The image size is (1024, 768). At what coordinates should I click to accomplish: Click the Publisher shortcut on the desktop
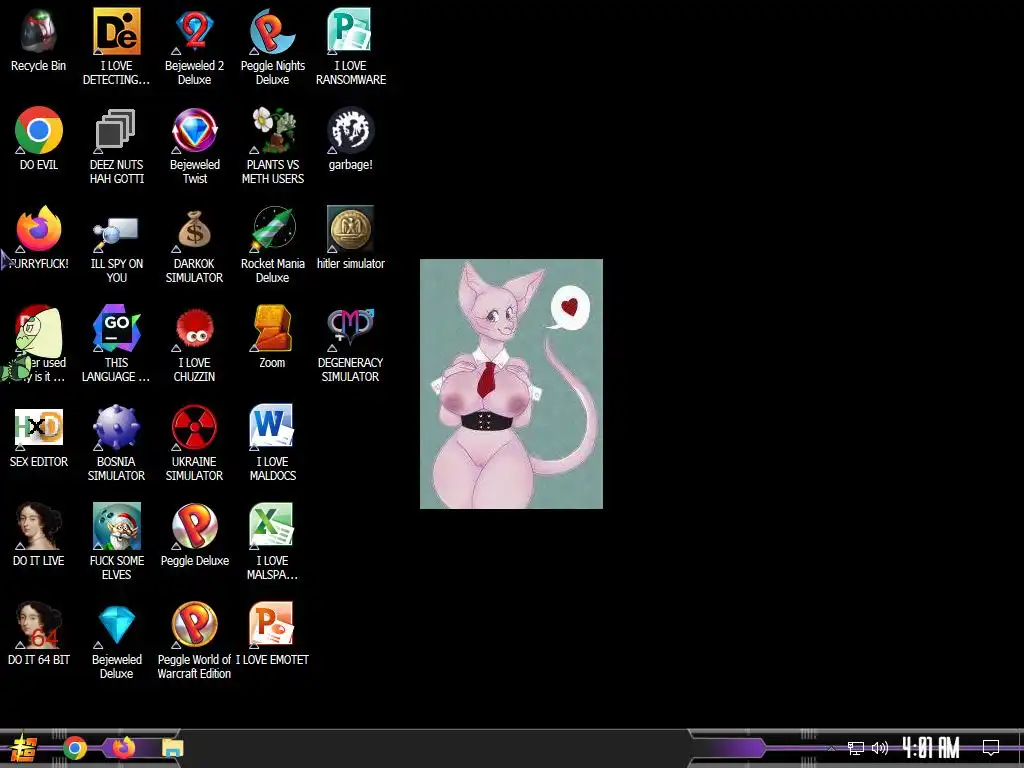coord(350,31)
